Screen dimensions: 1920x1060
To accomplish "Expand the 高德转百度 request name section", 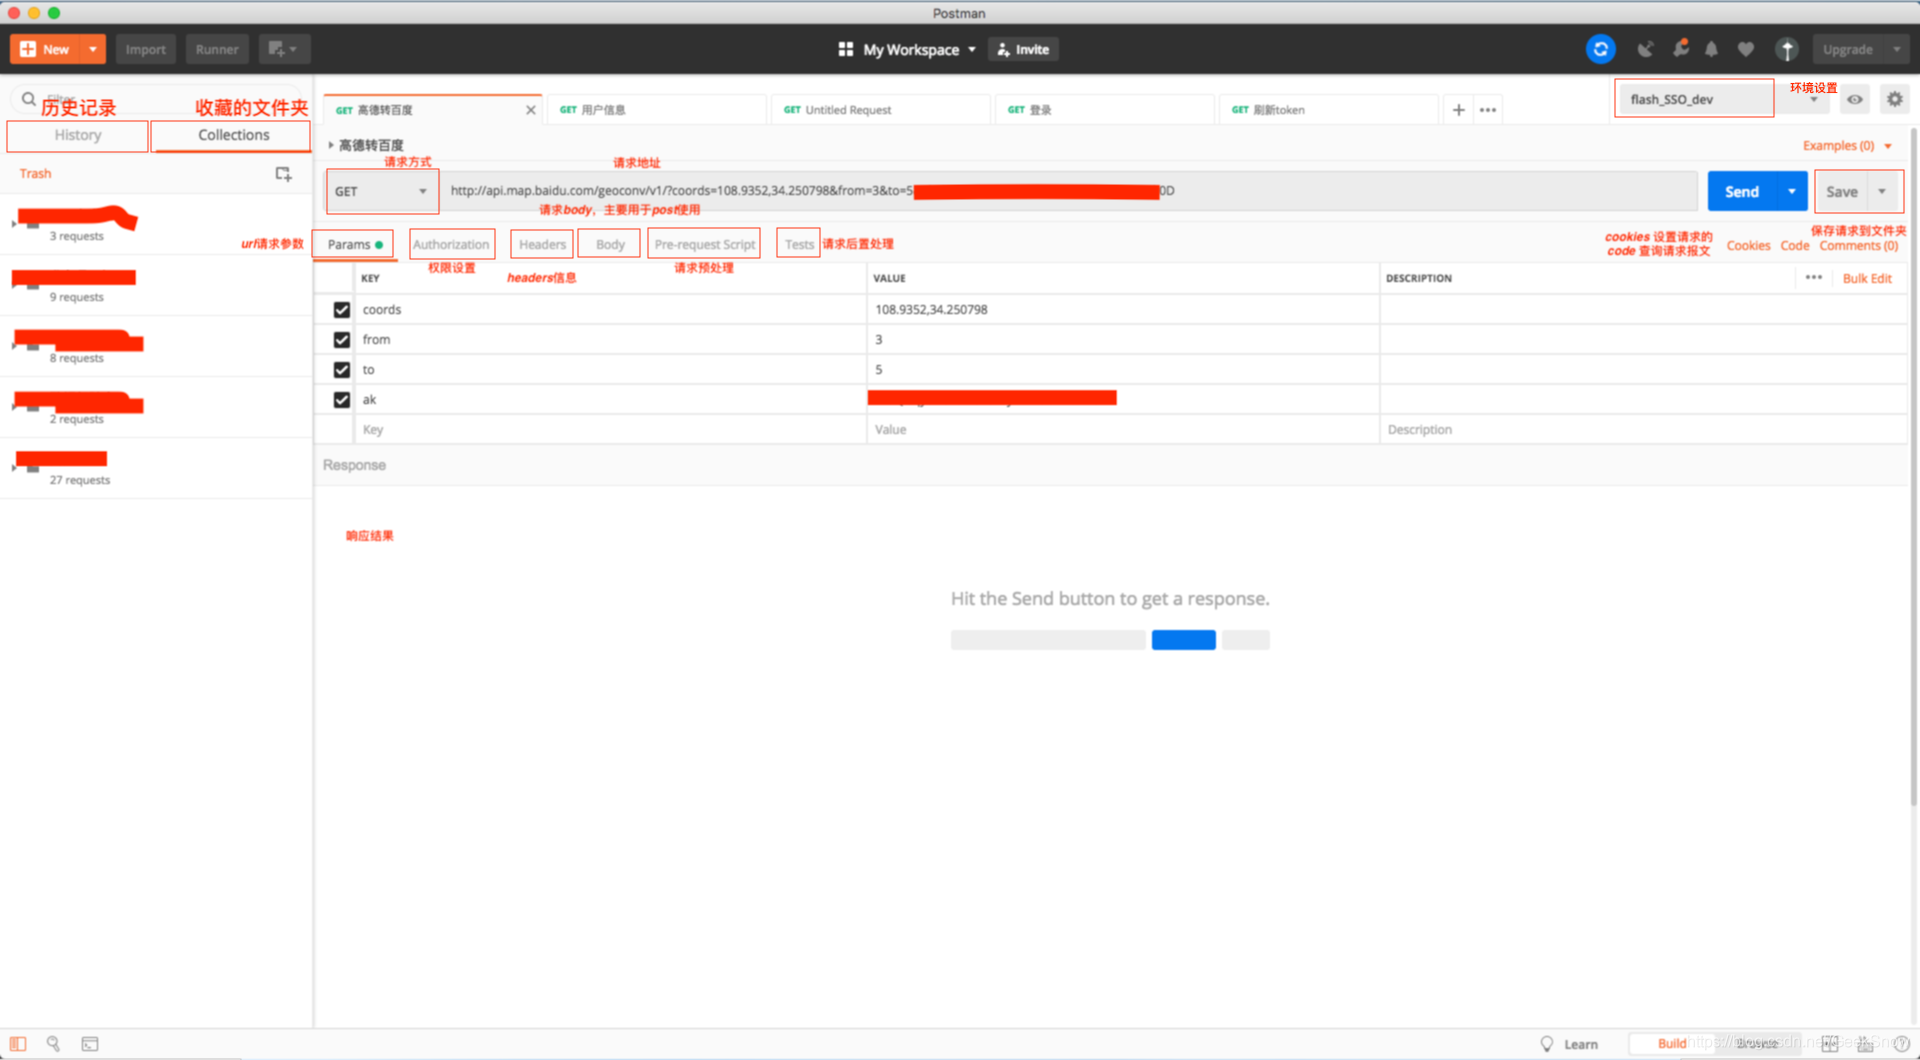I will tap(331, 145).
